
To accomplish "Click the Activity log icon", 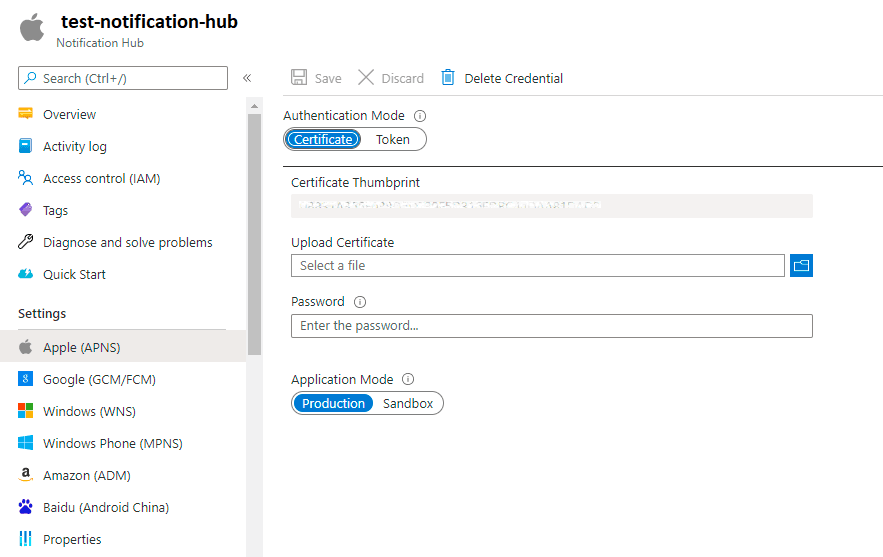I will (x=25, y=146).
